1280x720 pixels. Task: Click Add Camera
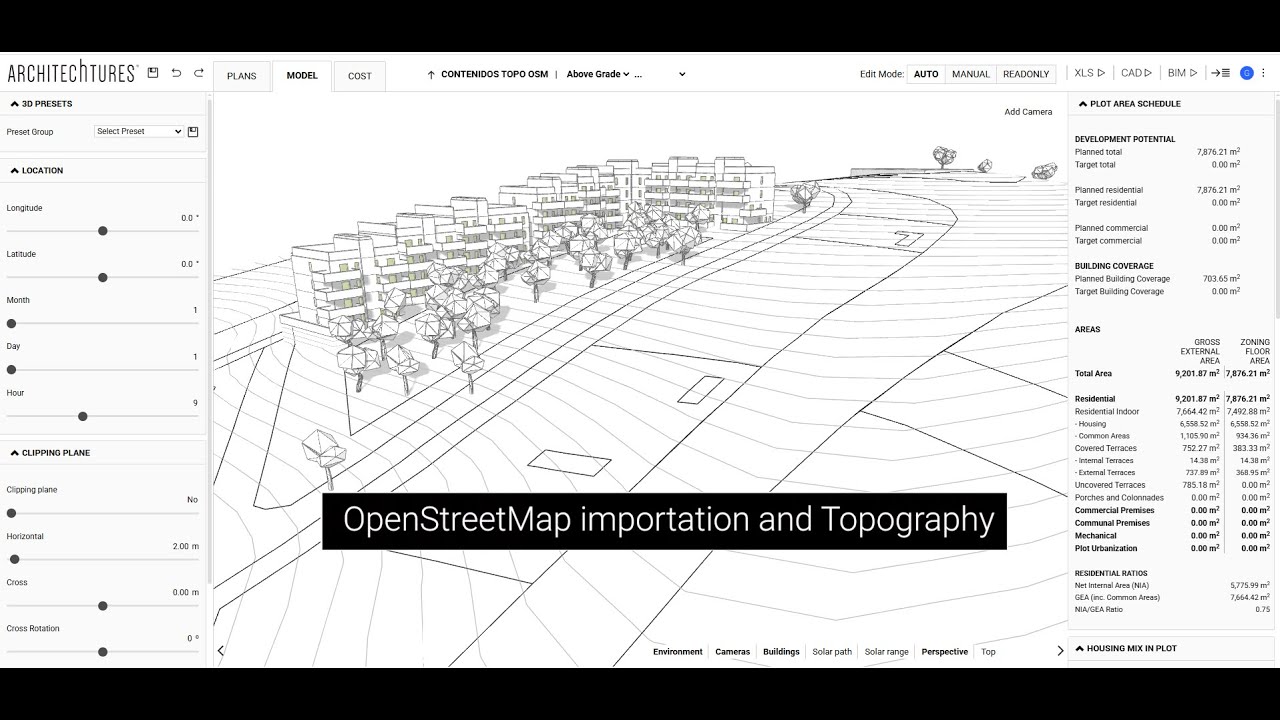tap(1028, 112)
